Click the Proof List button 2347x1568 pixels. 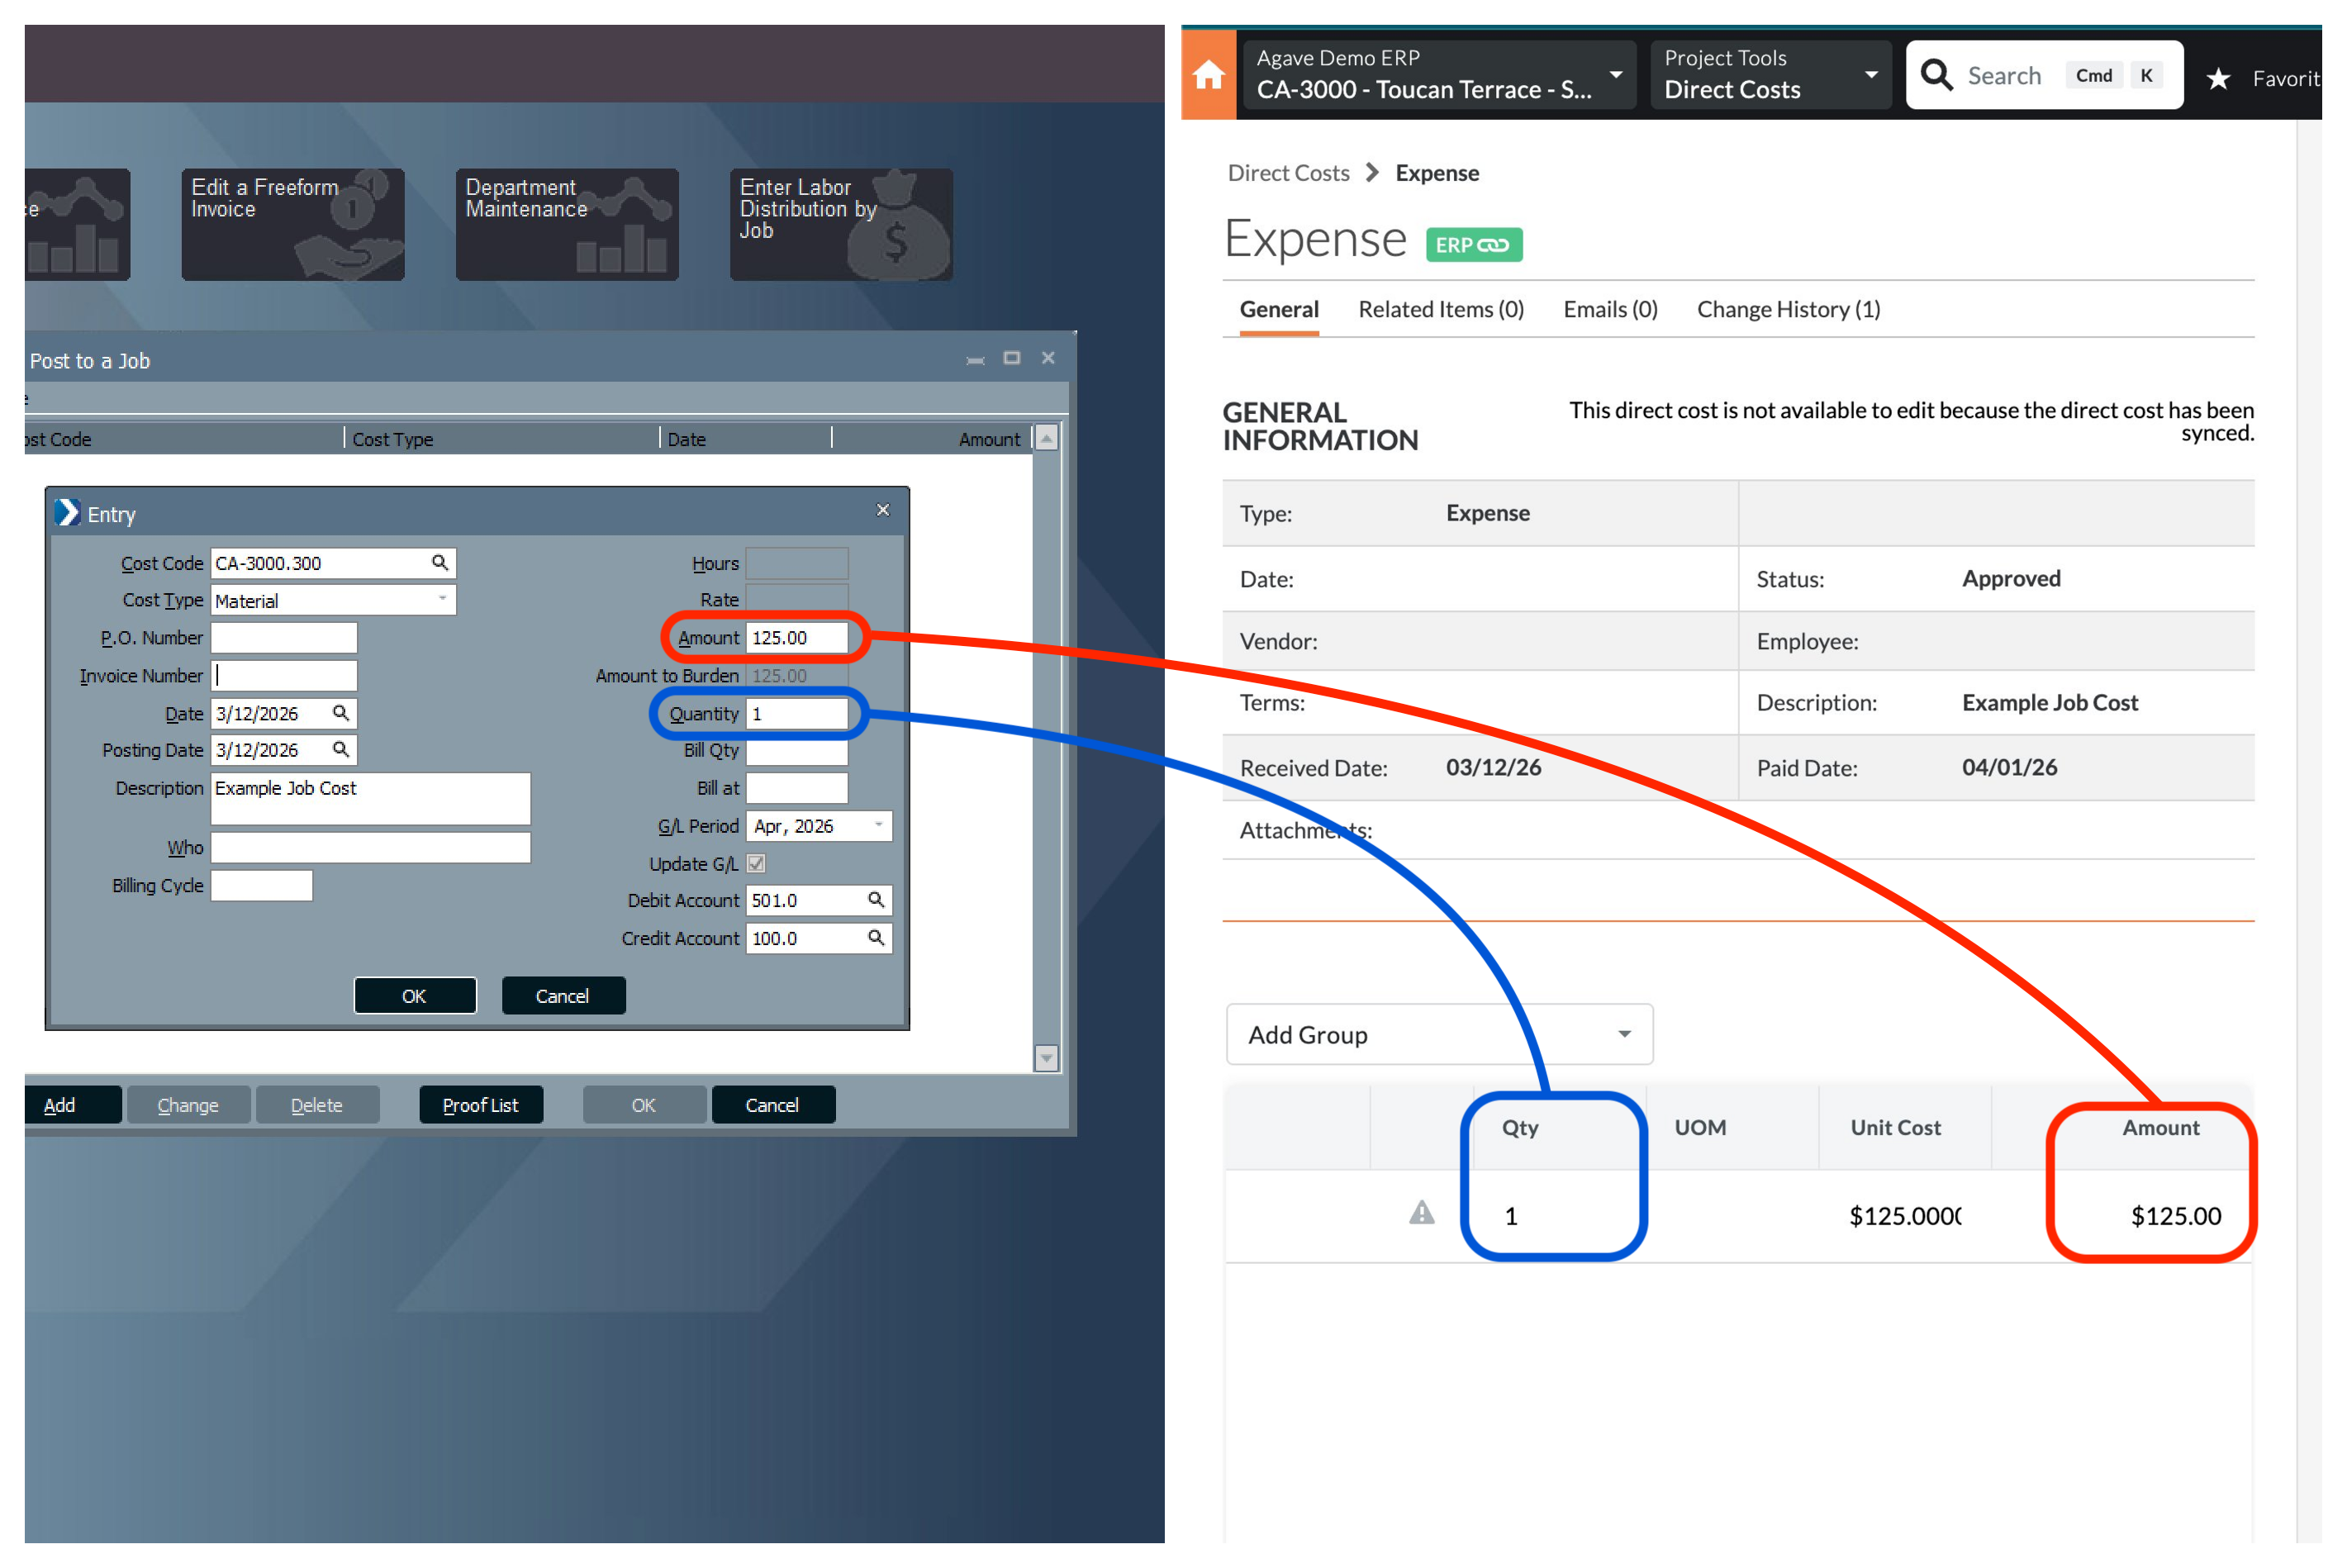click(481, 1104)
